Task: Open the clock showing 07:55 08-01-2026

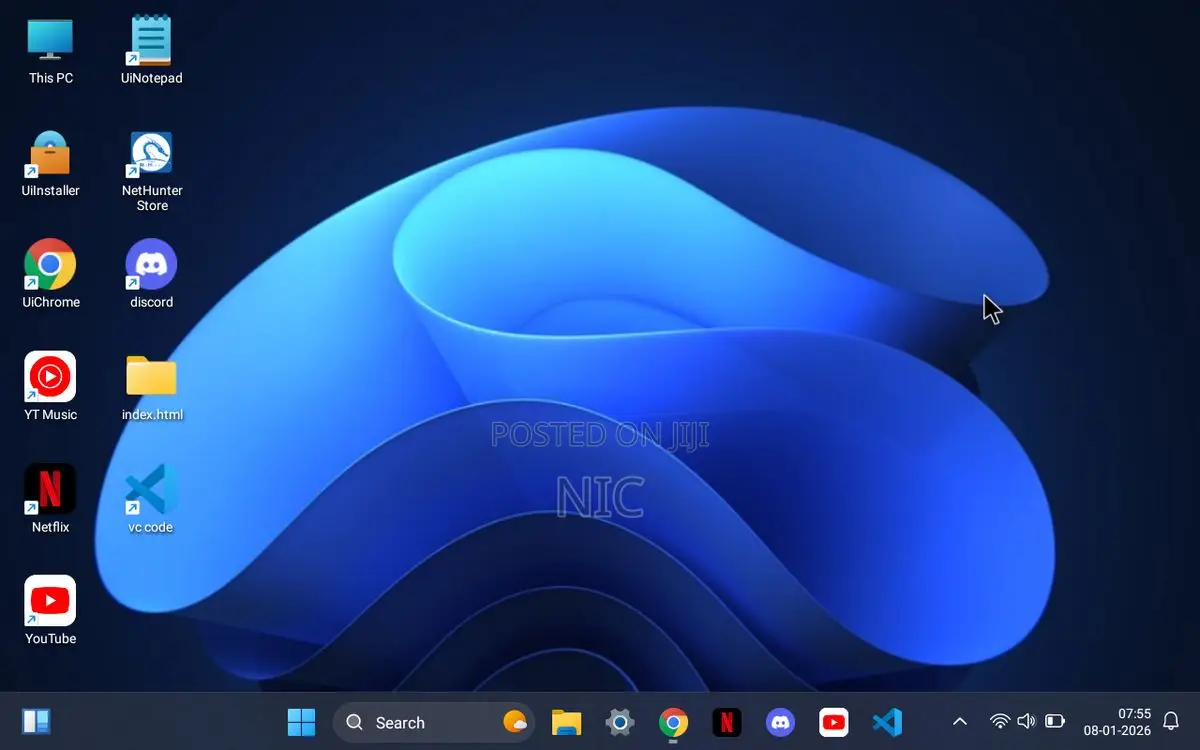Action: click(x=1117, y=722)
